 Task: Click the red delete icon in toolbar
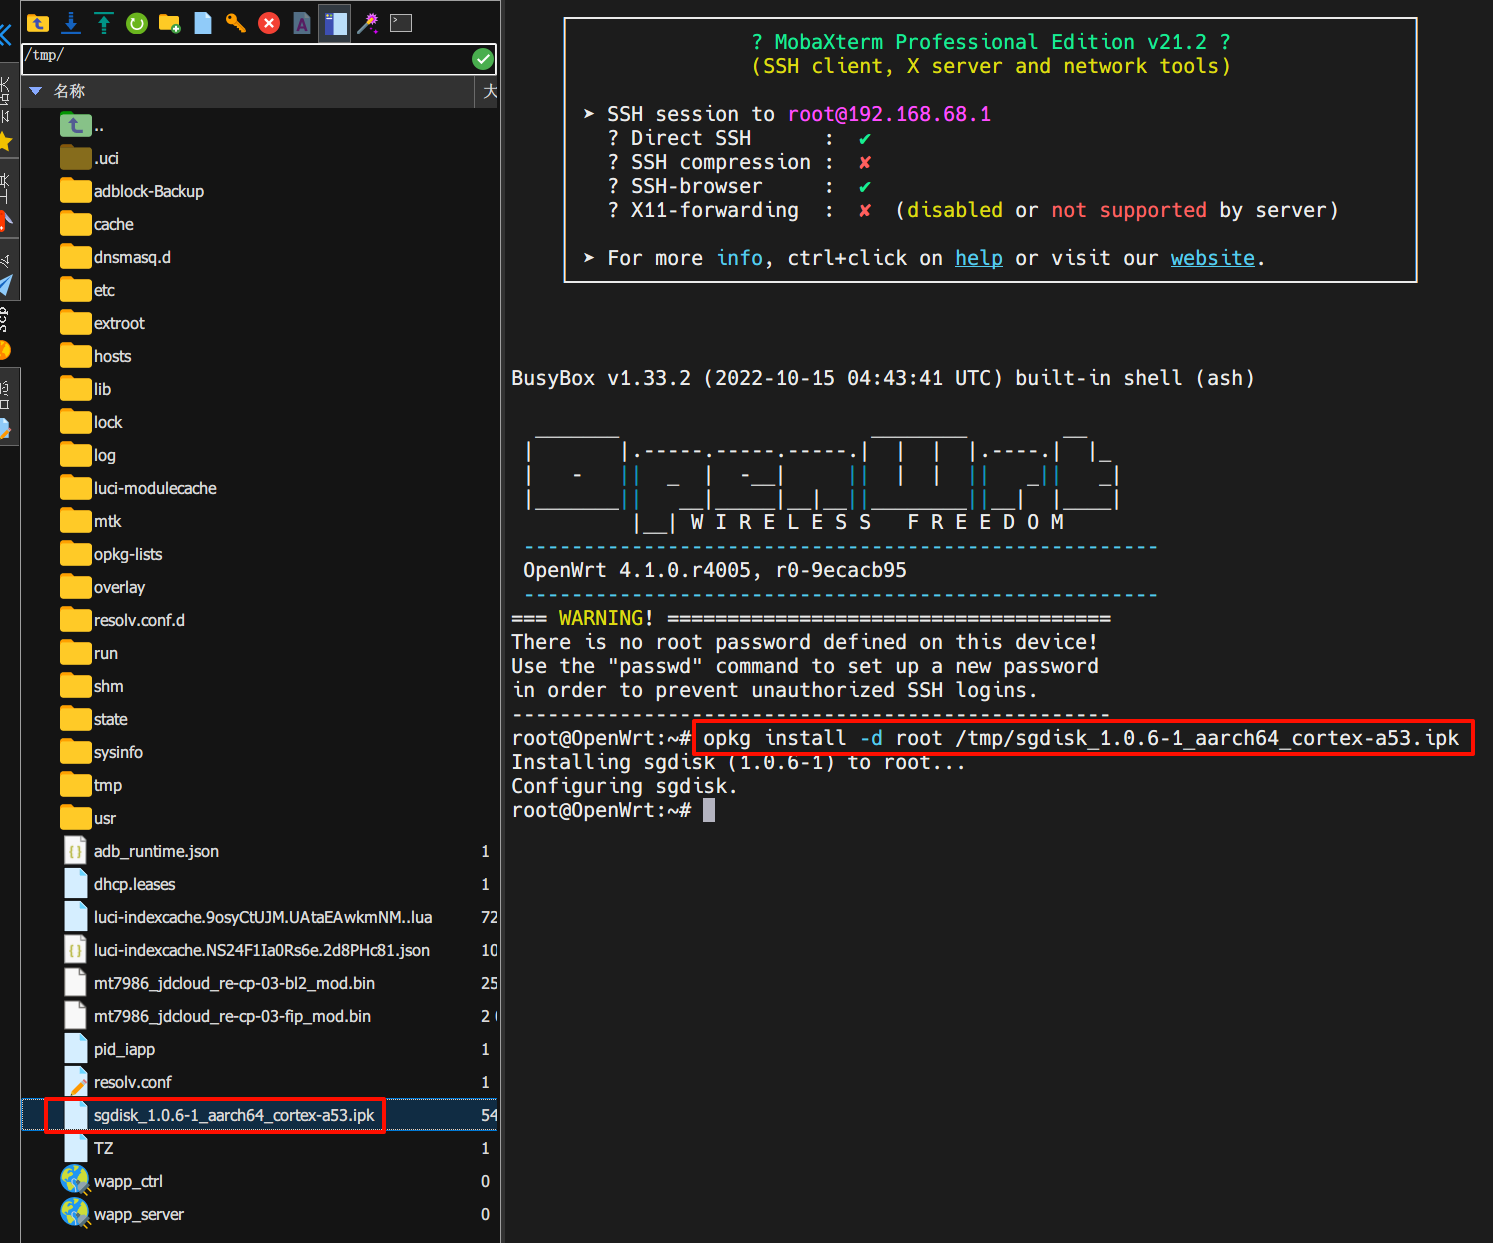coord(269,23)
